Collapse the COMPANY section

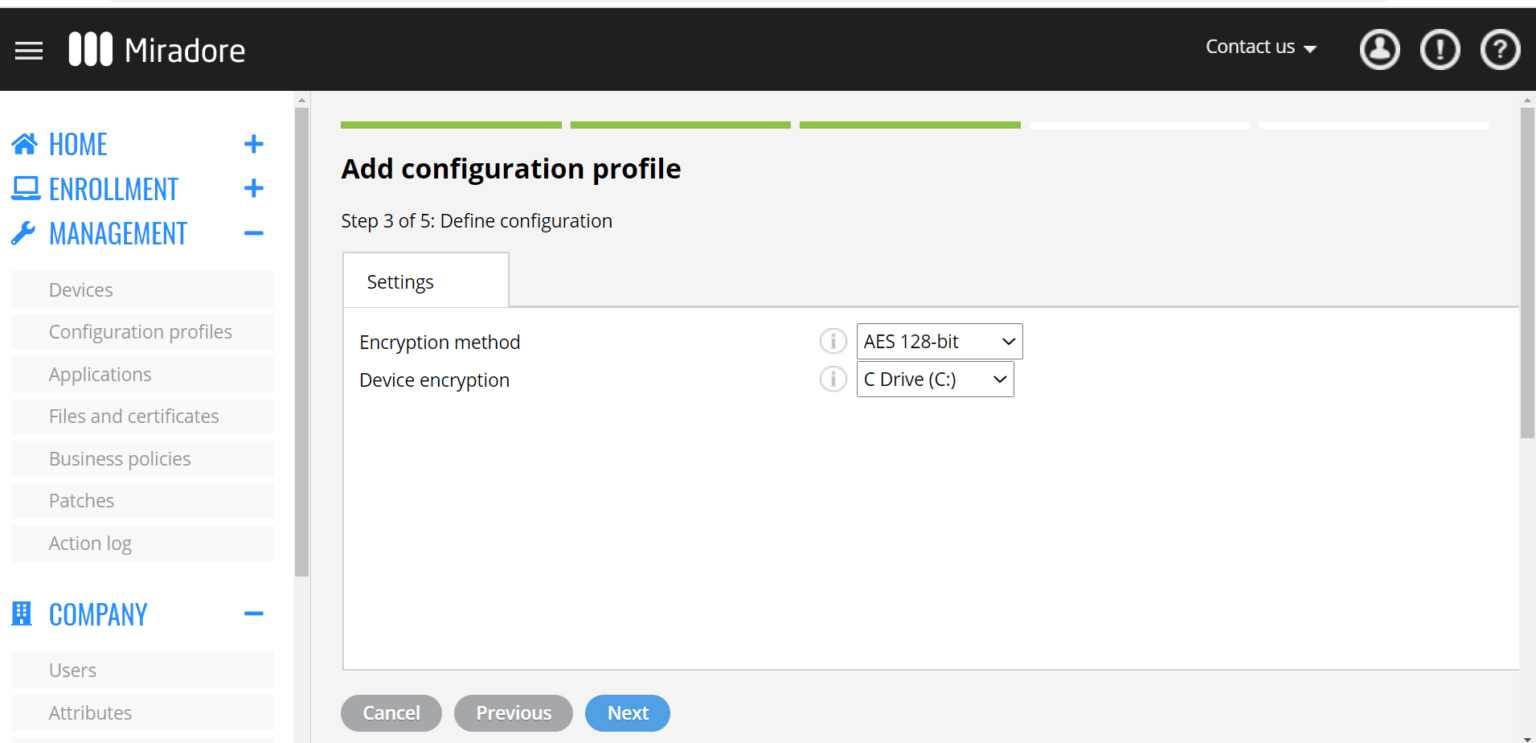pos(253,614)
